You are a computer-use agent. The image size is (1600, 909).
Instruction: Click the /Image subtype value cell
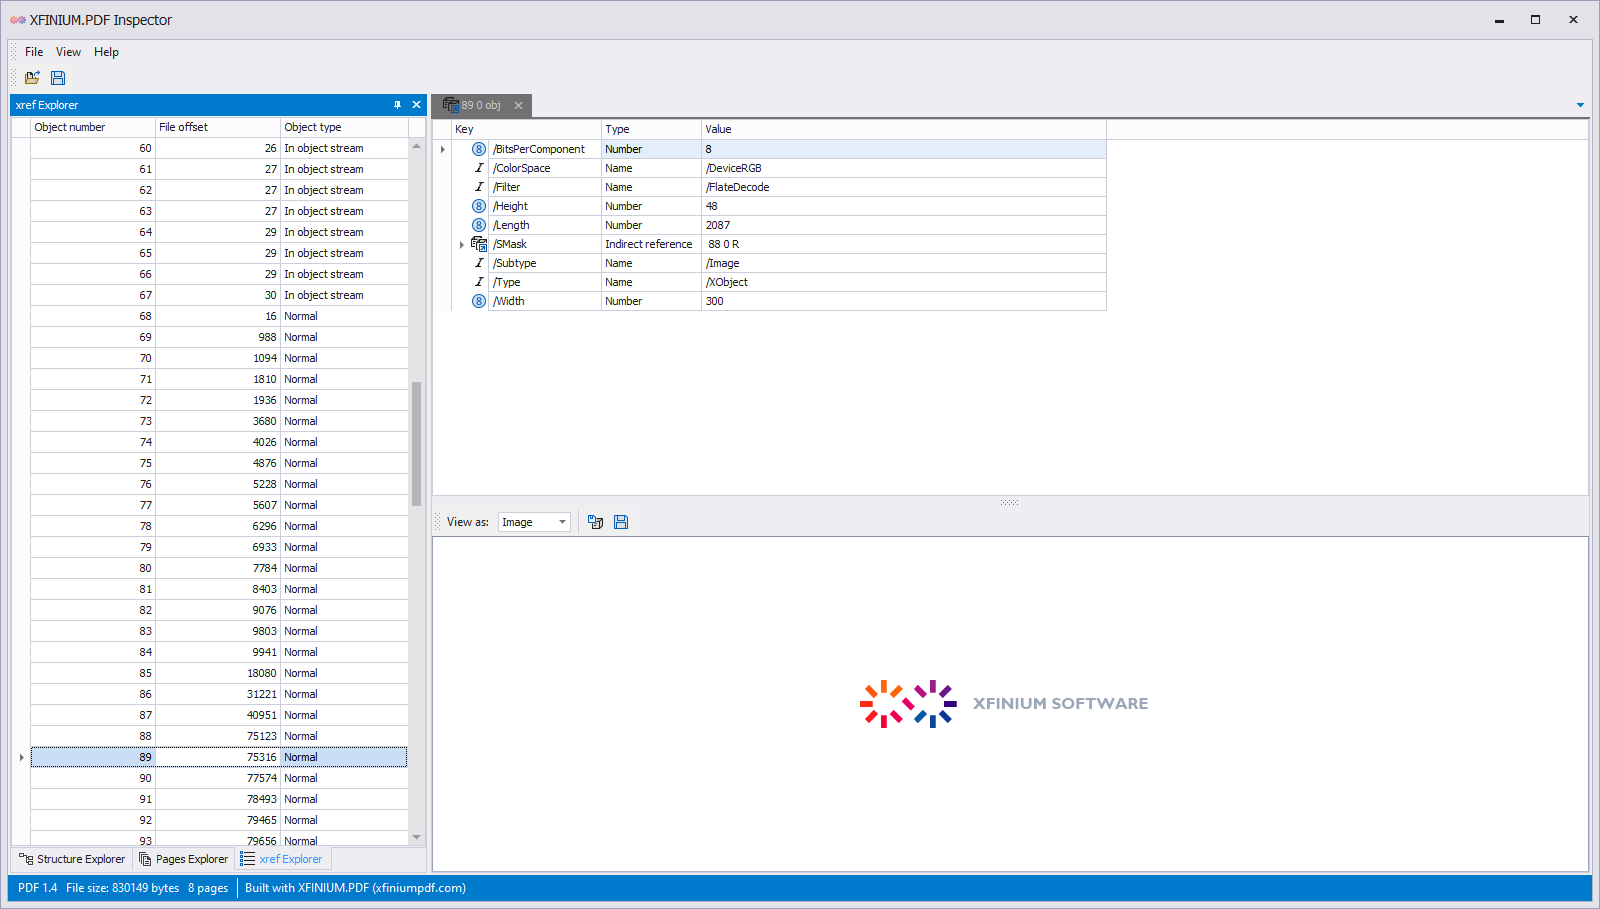tap(904, 263)
